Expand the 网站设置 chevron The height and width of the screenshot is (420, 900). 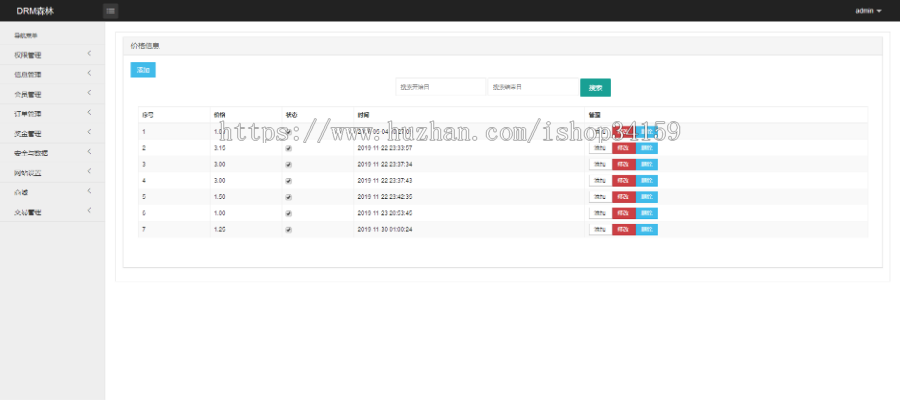point(90,172)
